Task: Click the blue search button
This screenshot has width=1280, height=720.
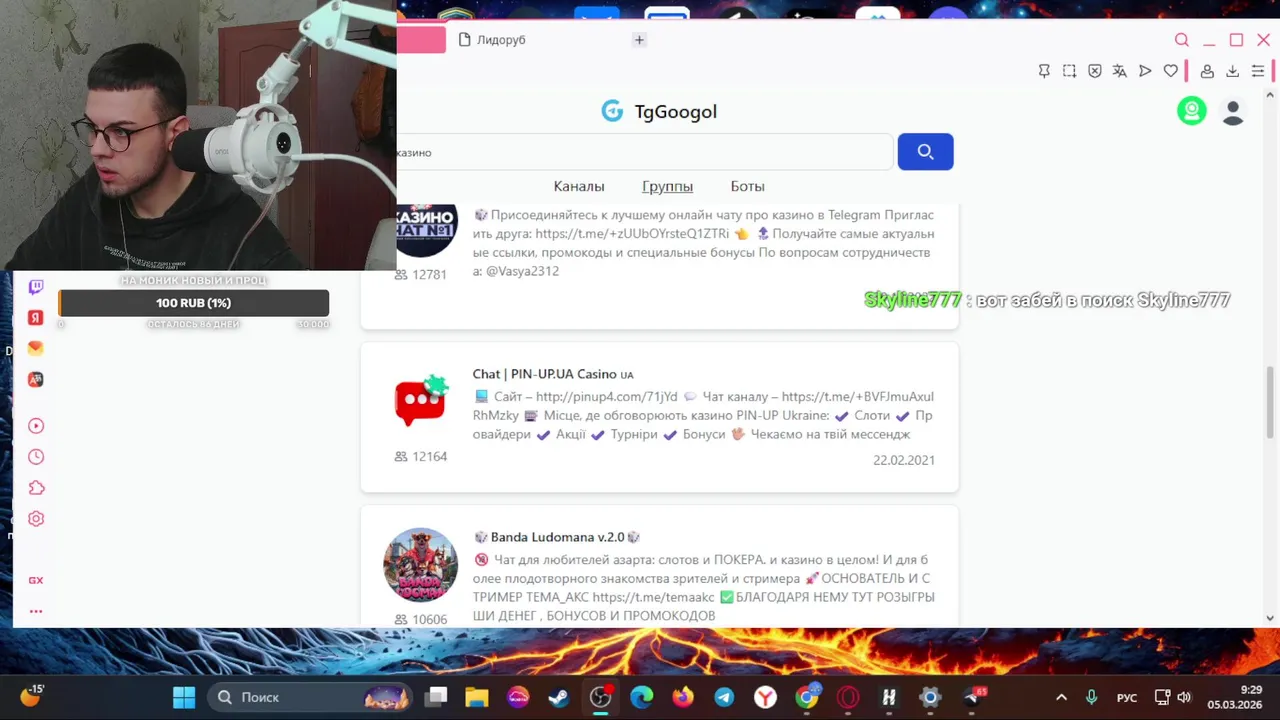Action: click(x=925, y=152)
